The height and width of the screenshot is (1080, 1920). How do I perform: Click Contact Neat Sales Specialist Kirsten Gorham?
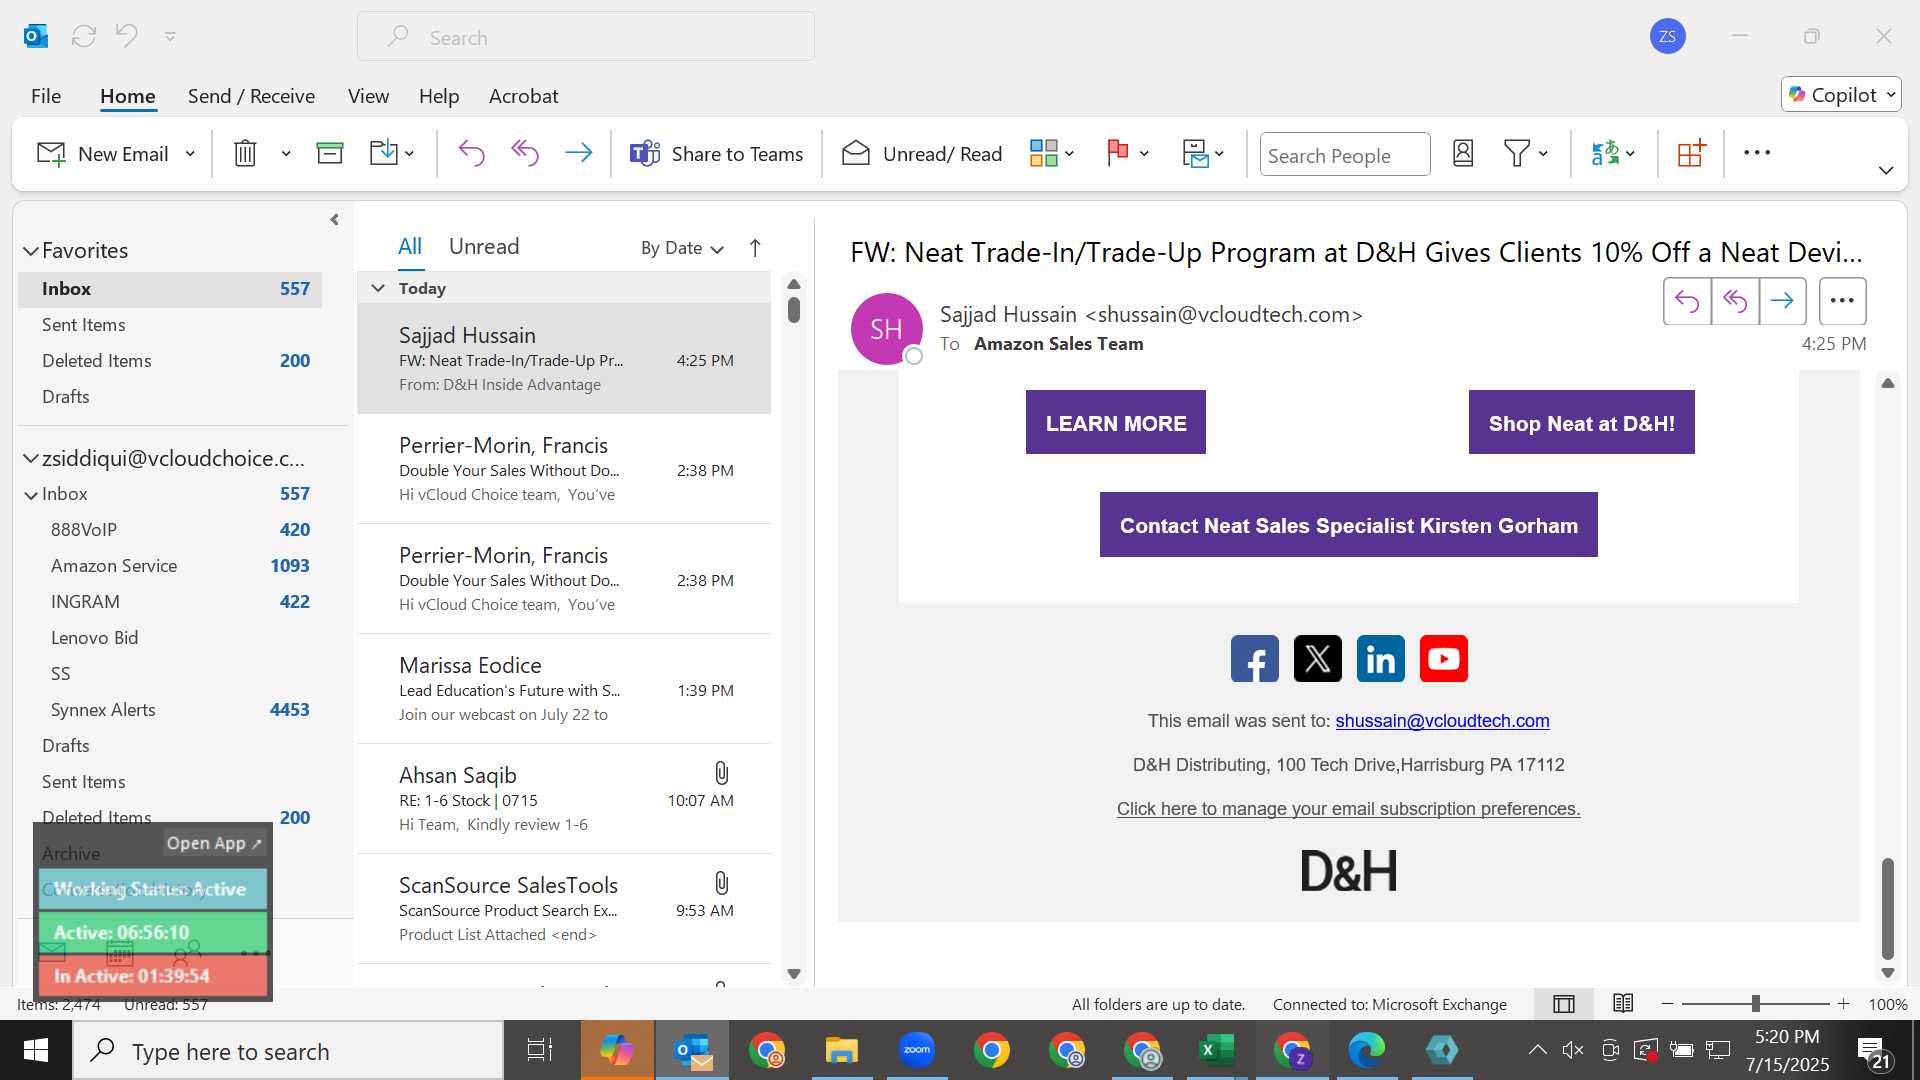coord(1349,525)
